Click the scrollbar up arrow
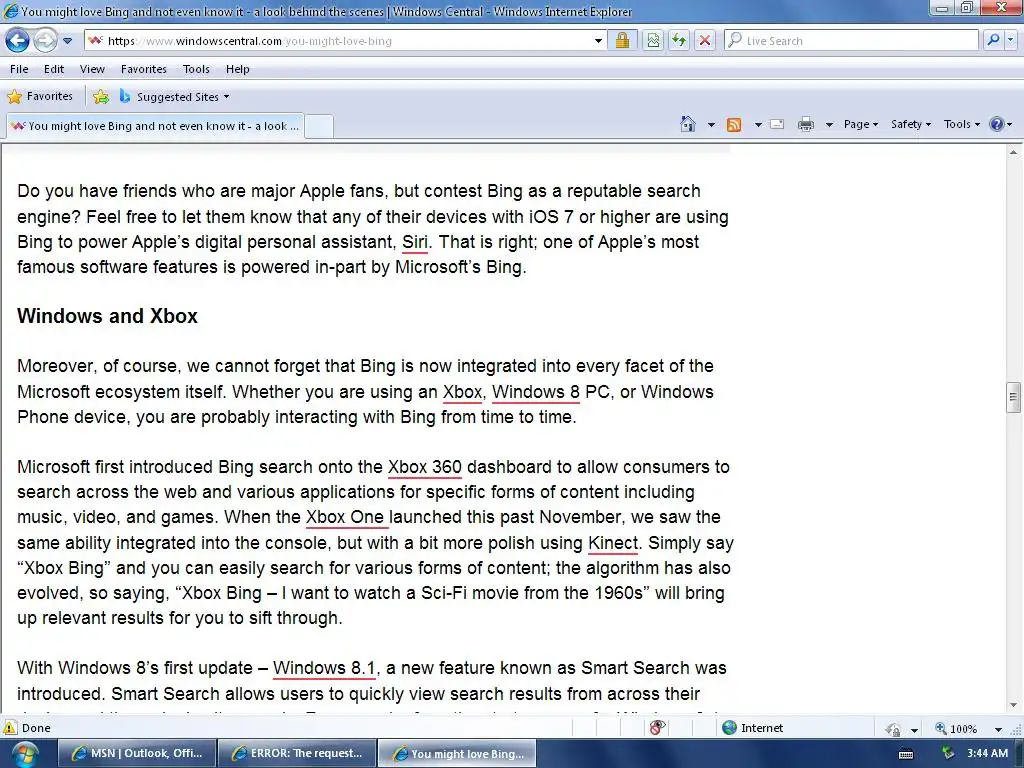This screenshot has width=1024, height=768. pyautogui.click(x=1013, y=152)
